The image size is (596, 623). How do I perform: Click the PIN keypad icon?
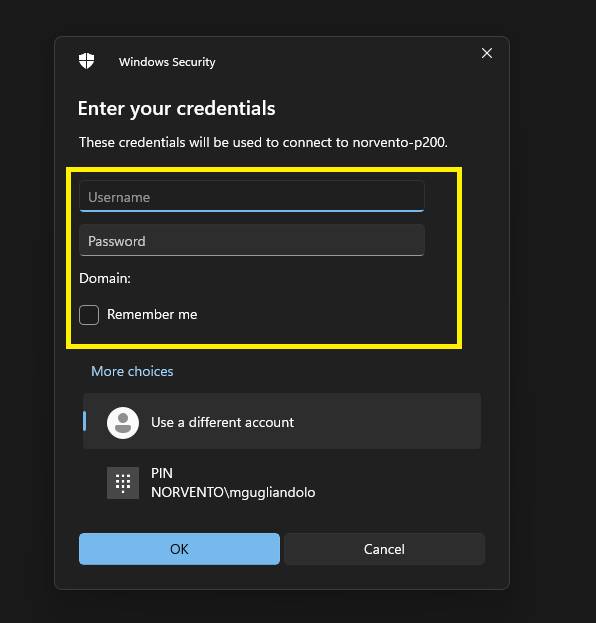point(123,483)
